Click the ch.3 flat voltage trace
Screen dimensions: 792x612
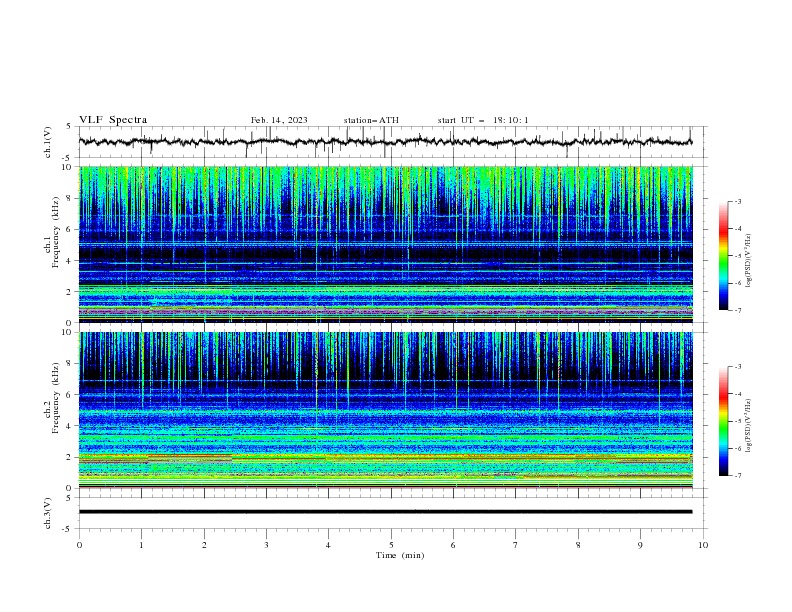(x=385, y=512)
